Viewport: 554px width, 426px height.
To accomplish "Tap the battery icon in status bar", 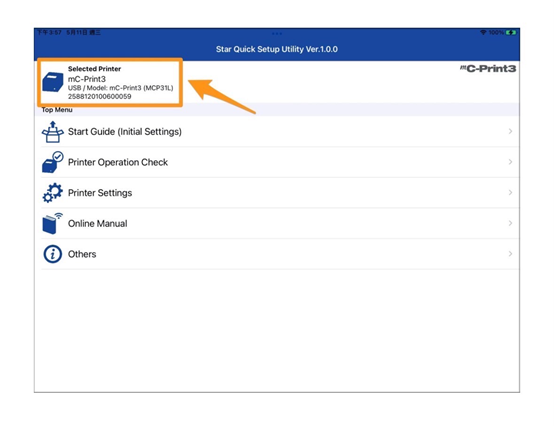I will click(511, 32).
